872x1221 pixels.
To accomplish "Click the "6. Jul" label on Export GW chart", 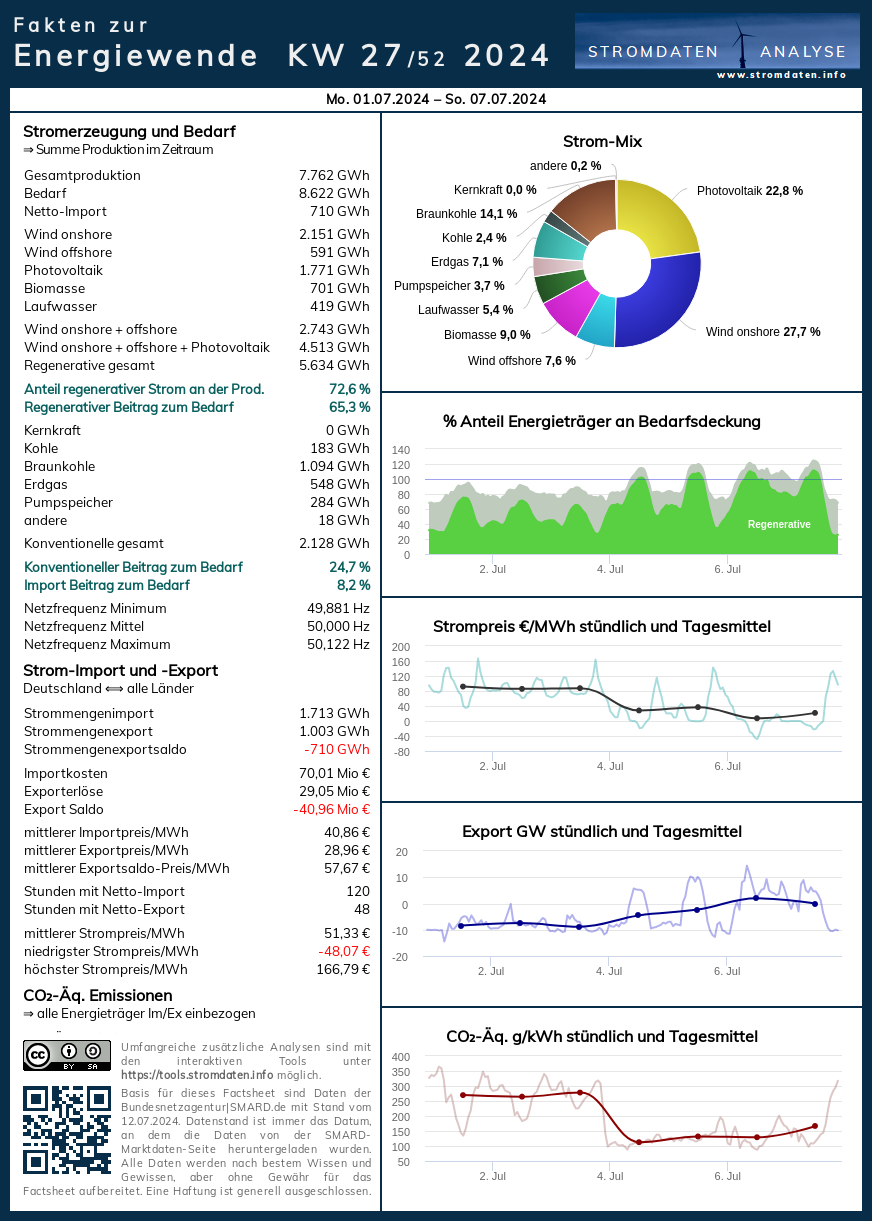I will (727, 971).
